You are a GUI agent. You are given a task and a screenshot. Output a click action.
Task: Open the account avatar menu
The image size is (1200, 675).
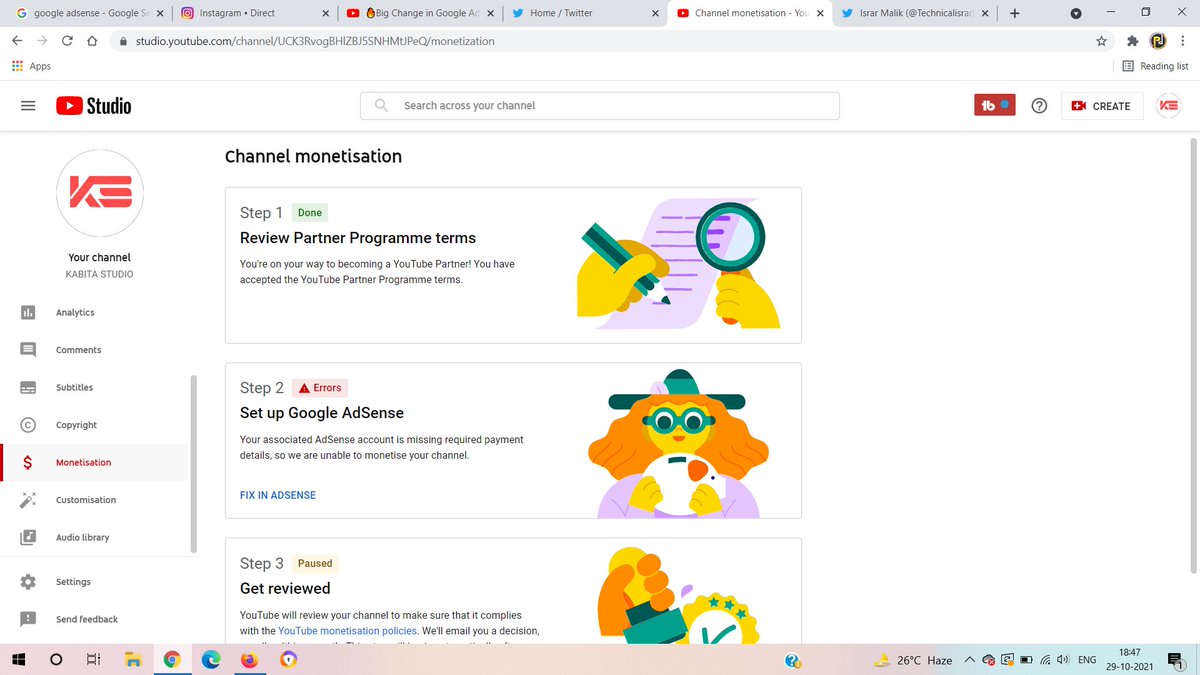[1168, 106]
